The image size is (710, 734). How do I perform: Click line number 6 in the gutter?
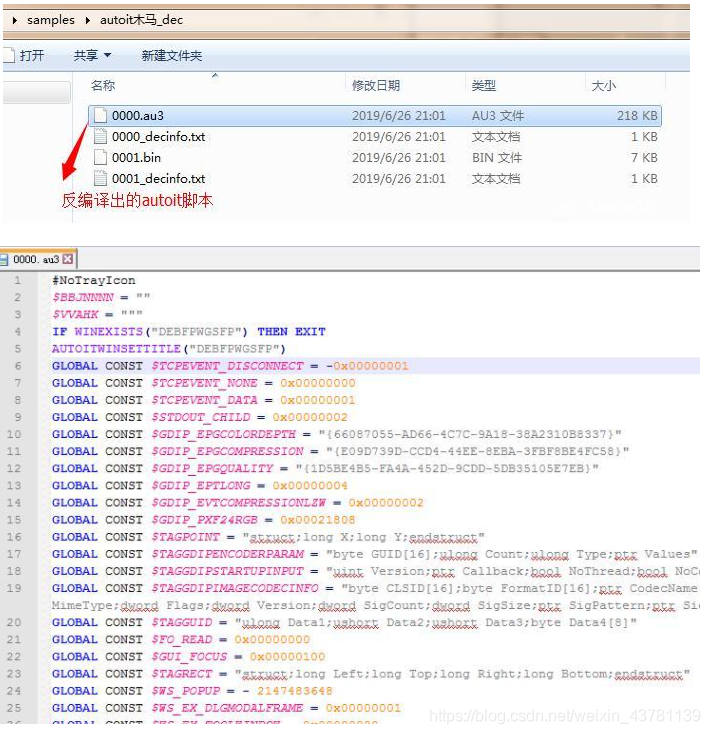coord(17,366)
